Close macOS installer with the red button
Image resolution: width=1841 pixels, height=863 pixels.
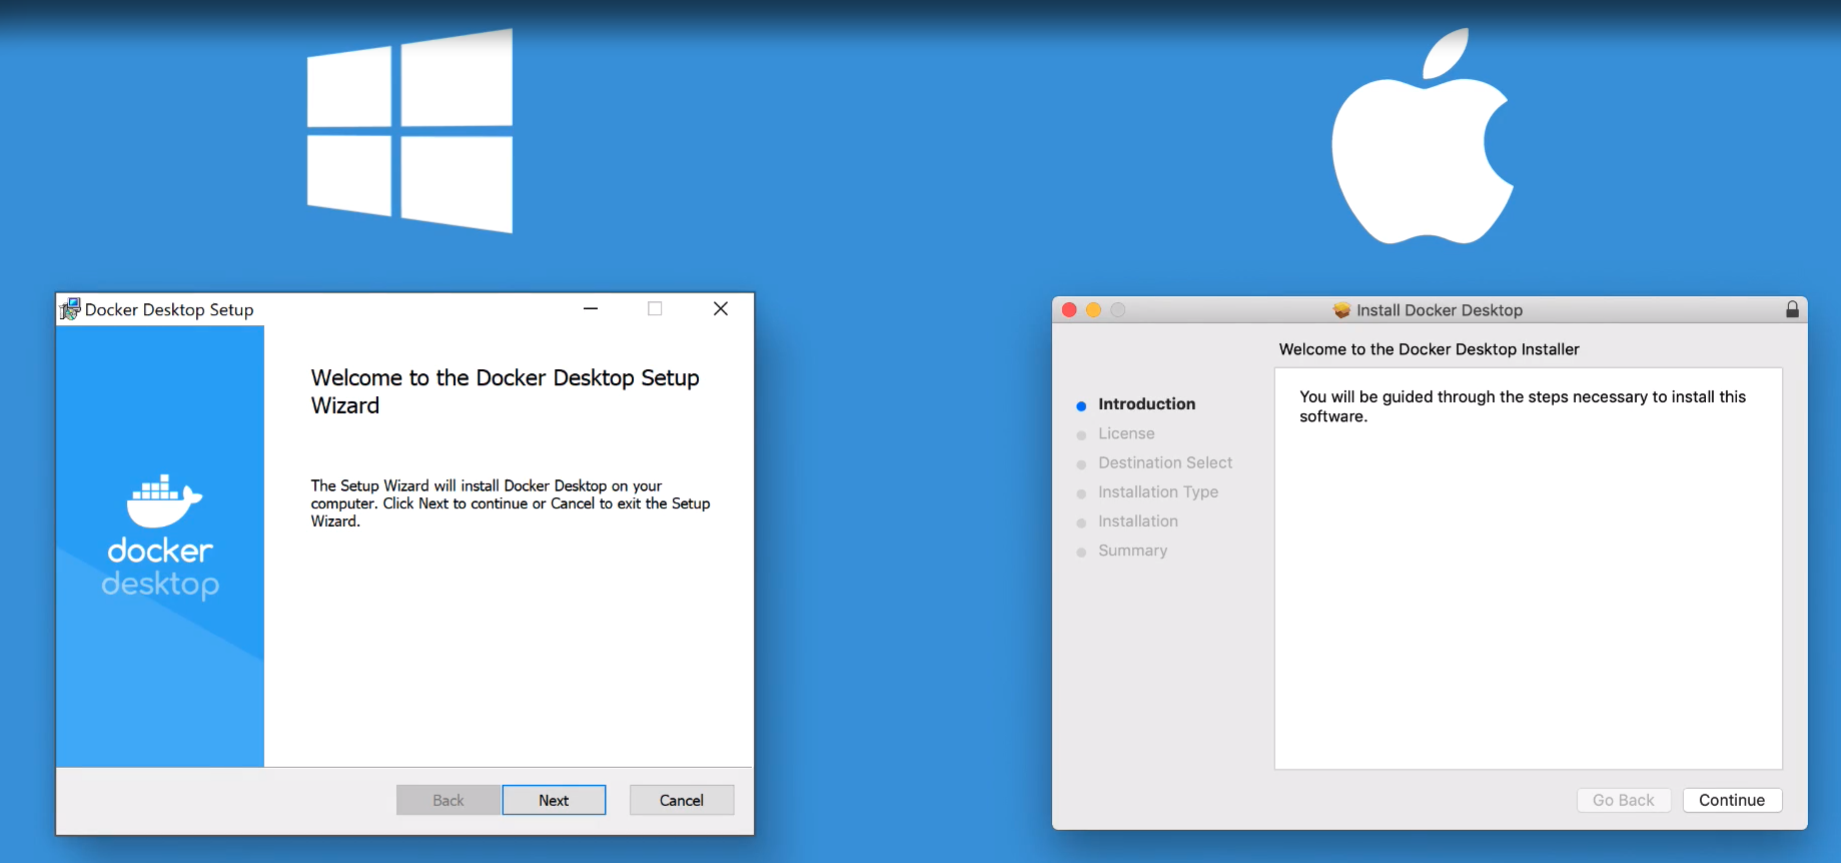(1069, 310)
